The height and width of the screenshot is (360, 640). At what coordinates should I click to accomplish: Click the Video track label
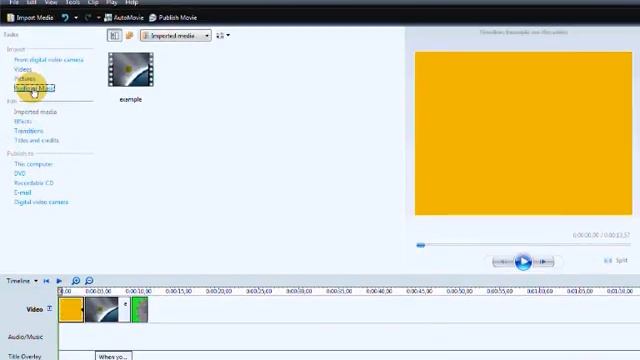point(35,309)
